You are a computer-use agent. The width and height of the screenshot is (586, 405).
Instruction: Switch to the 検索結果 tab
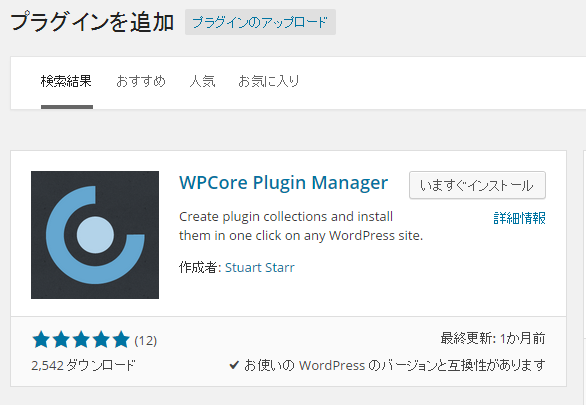[66, 81]
